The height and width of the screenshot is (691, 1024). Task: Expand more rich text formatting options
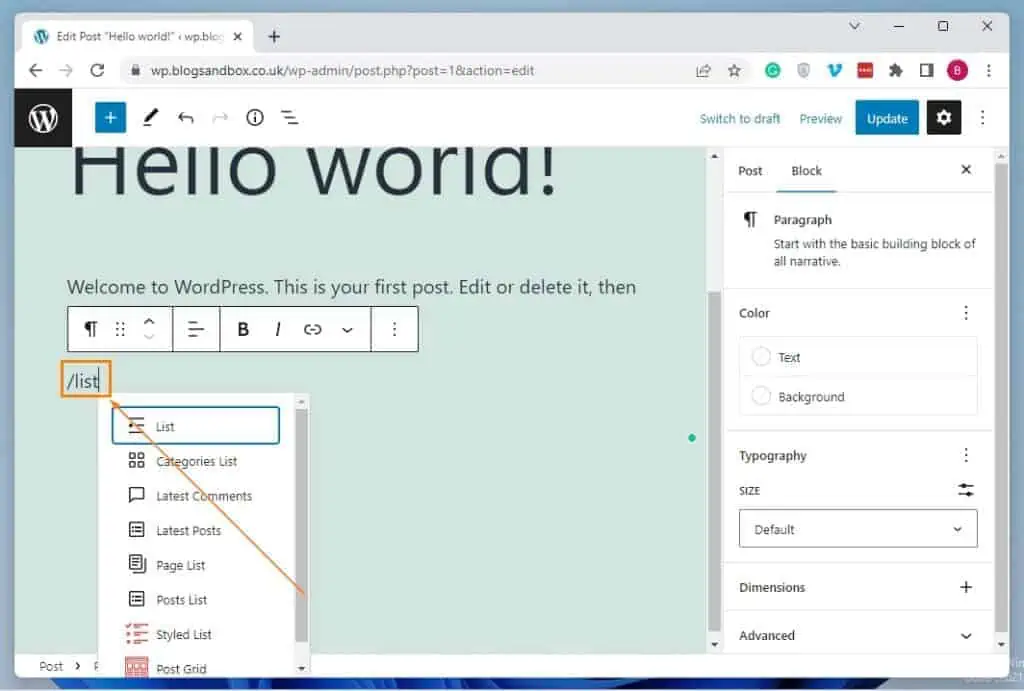point(346,329)
